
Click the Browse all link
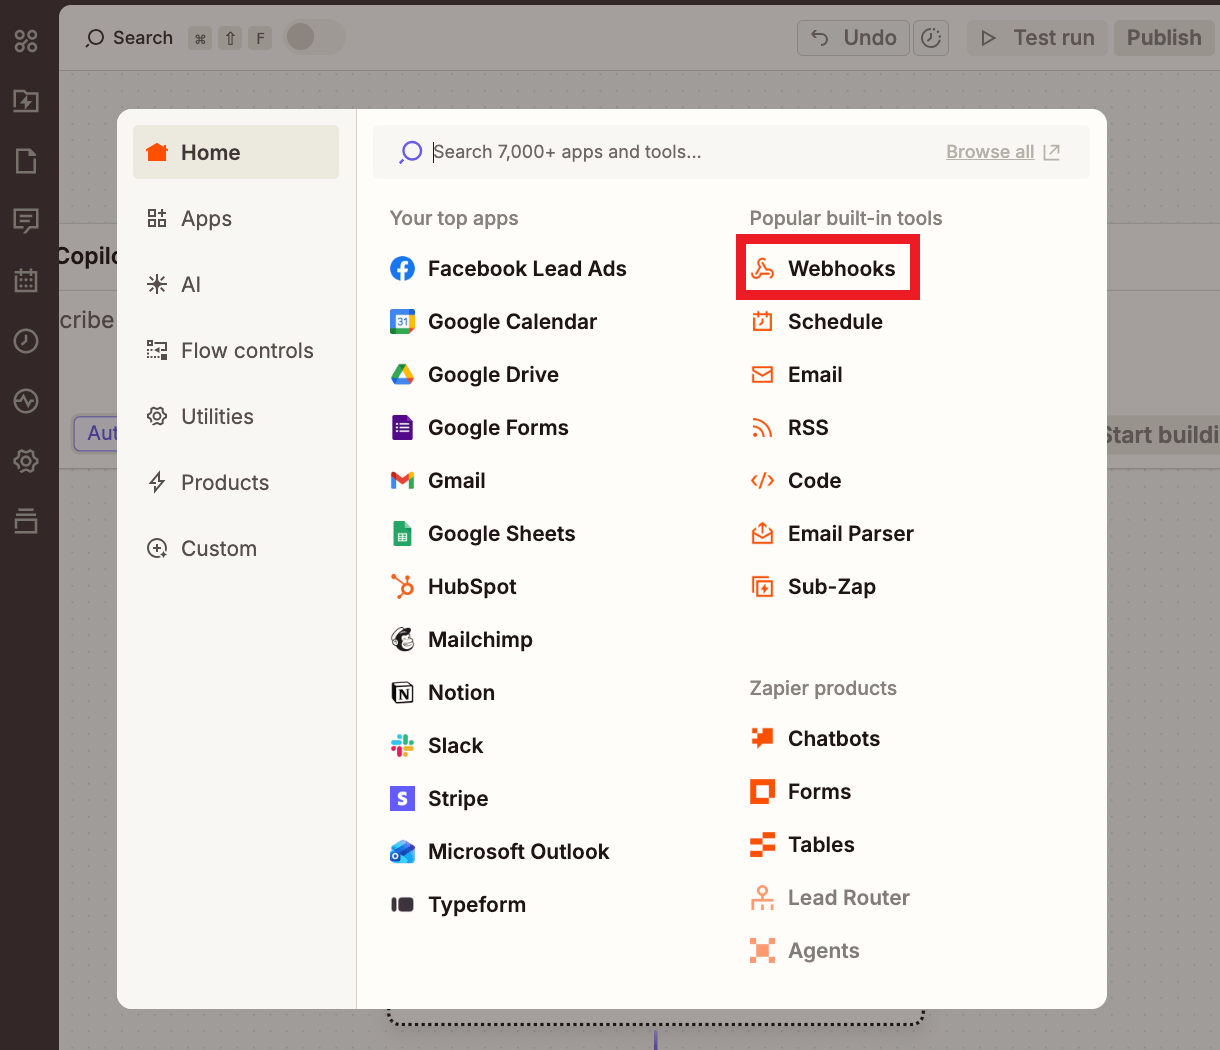[1003, 152]
